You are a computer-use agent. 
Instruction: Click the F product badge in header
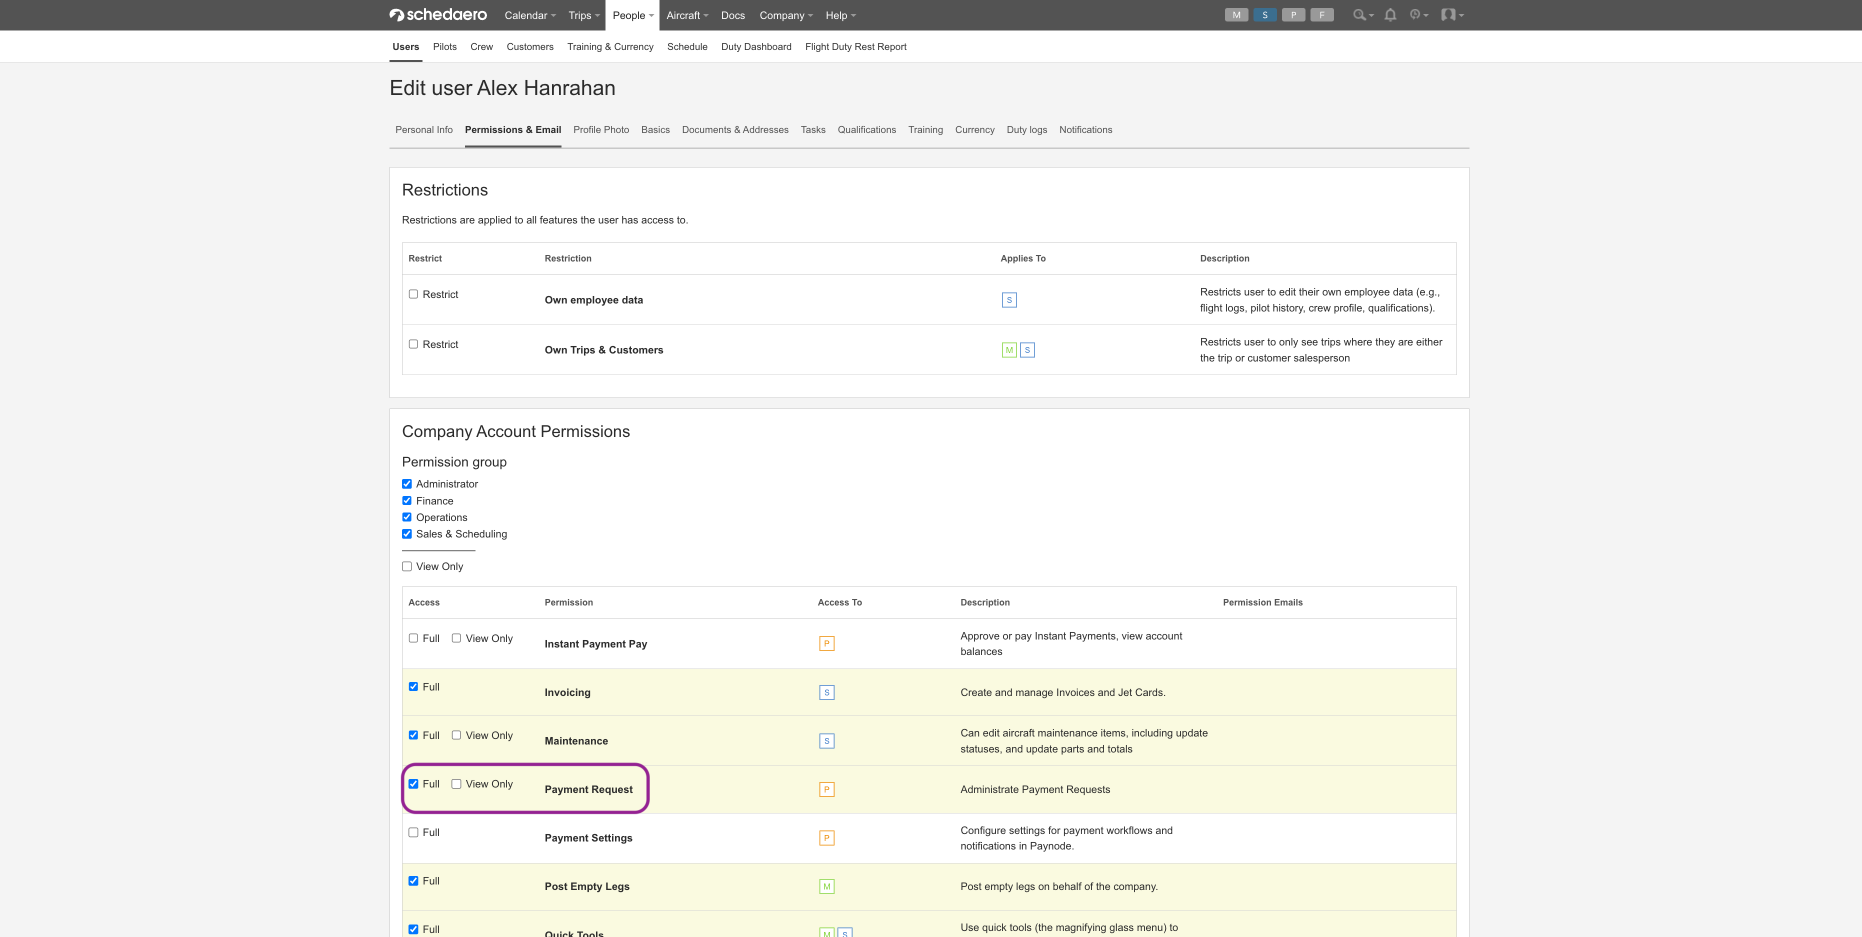1322,15
